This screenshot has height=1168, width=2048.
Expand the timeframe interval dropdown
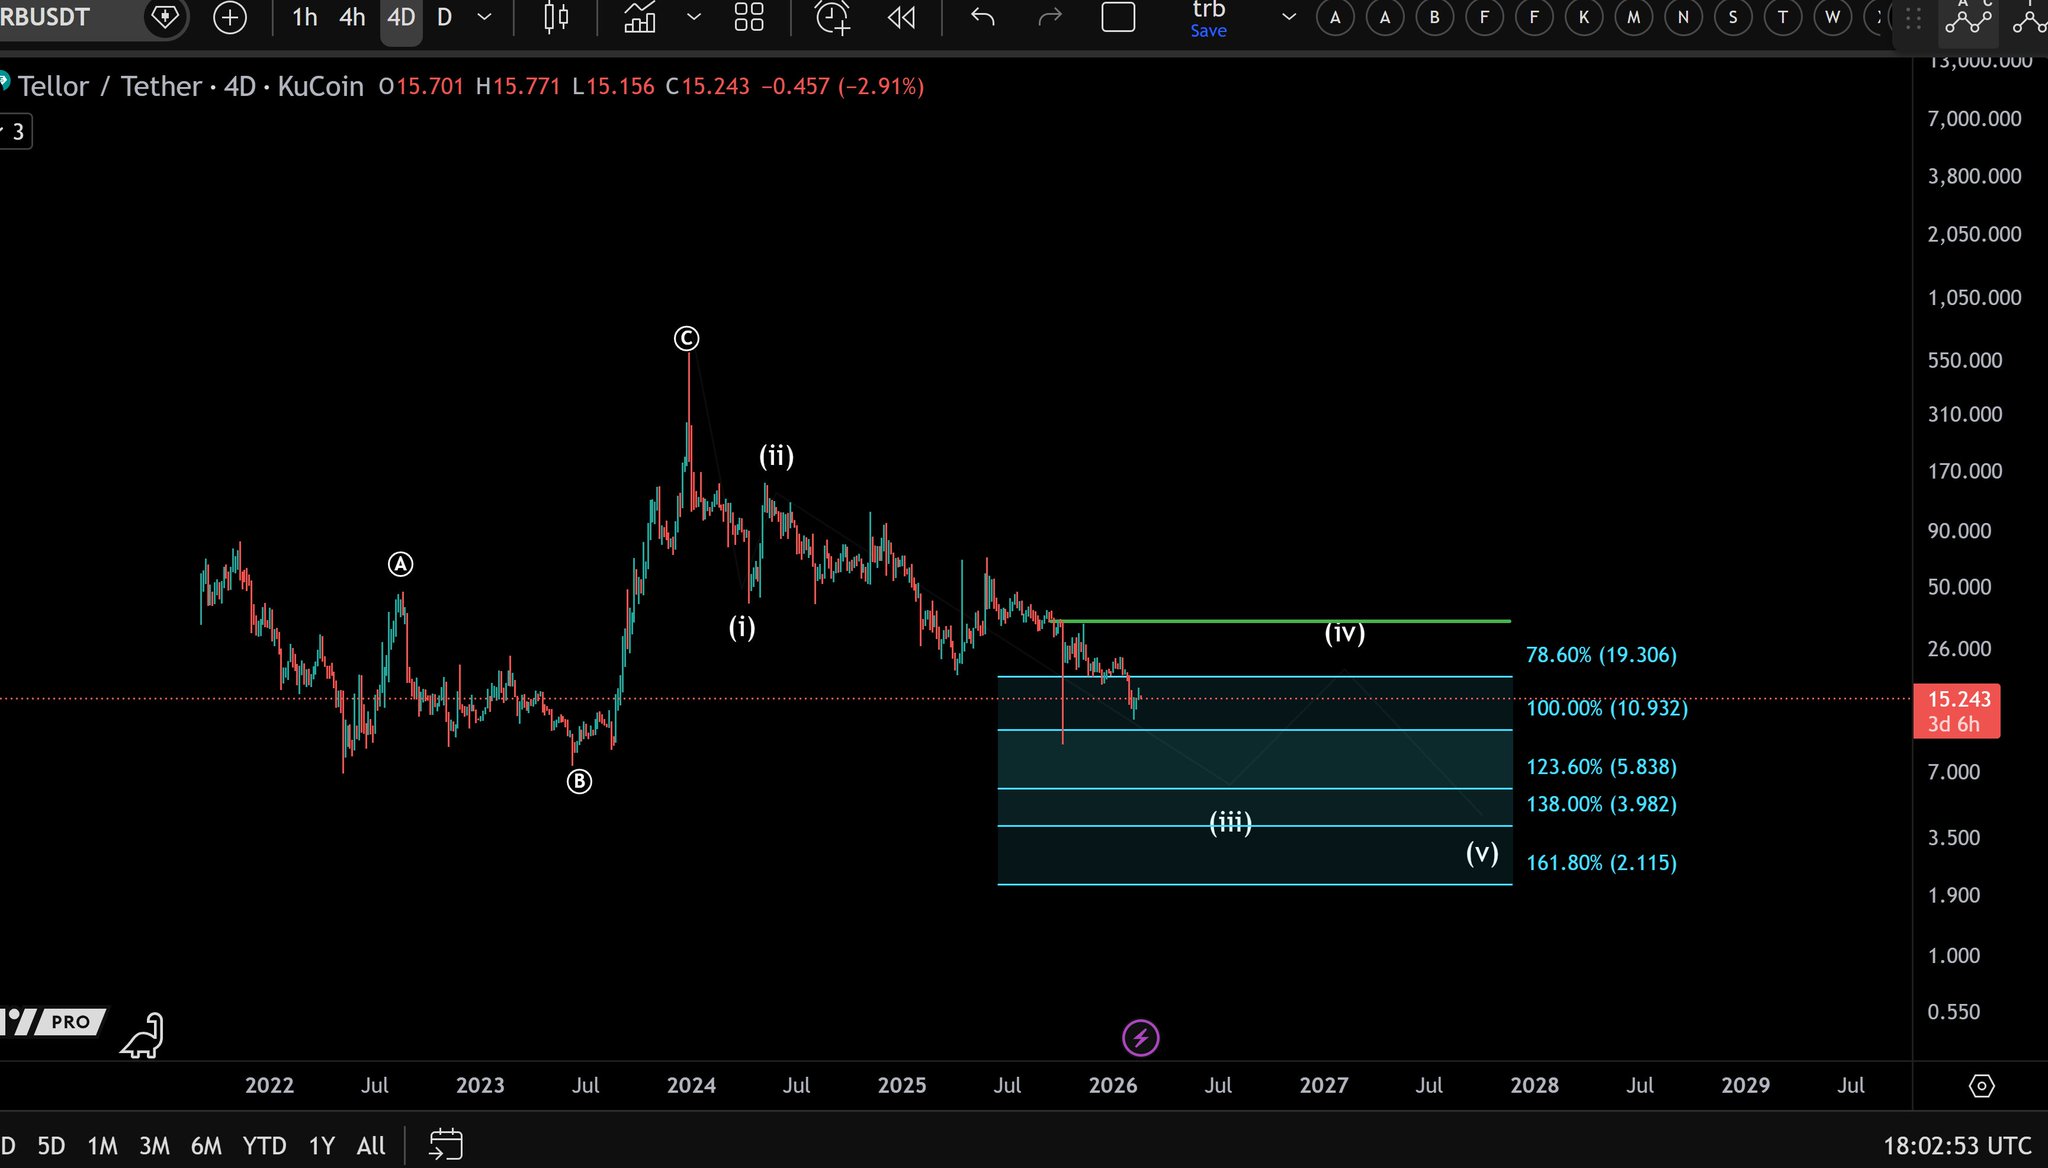pyautogui.click(x=484, y=17)
